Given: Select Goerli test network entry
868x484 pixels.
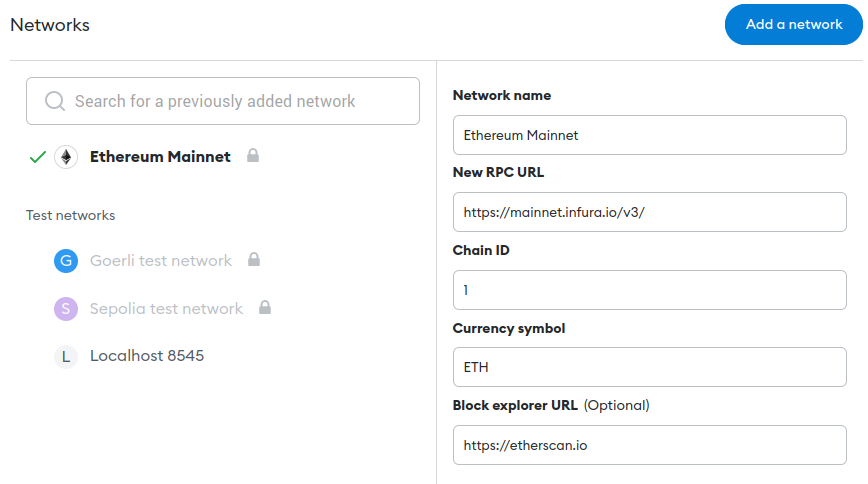Looking at the screenshot, I should click(161, 261).
